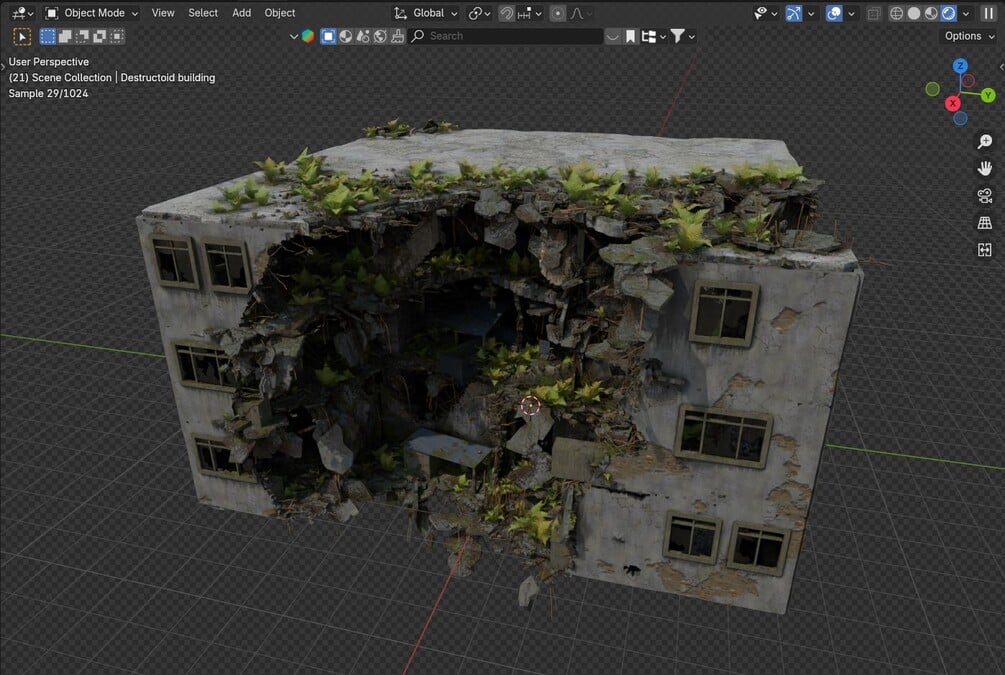This screenshot has width=1005, height=675.
Task: Click the red X axis gizmo
Action: [952, 103]
